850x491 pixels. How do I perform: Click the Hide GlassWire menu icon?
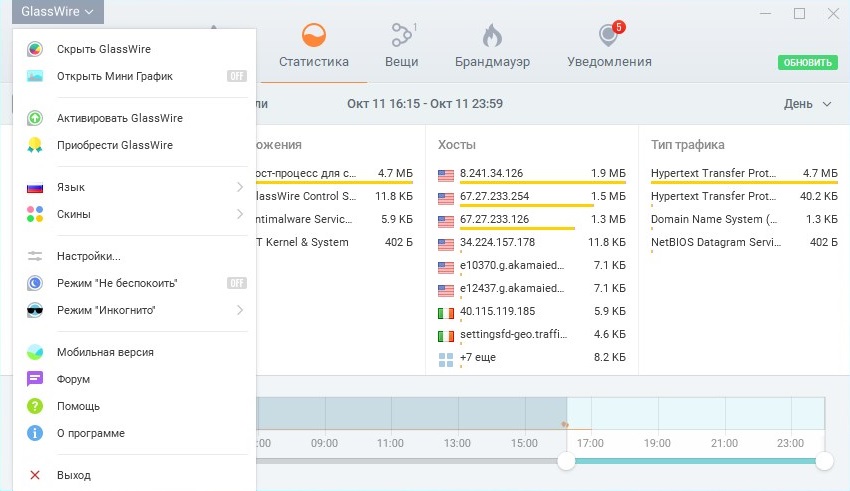pos(36,49)
